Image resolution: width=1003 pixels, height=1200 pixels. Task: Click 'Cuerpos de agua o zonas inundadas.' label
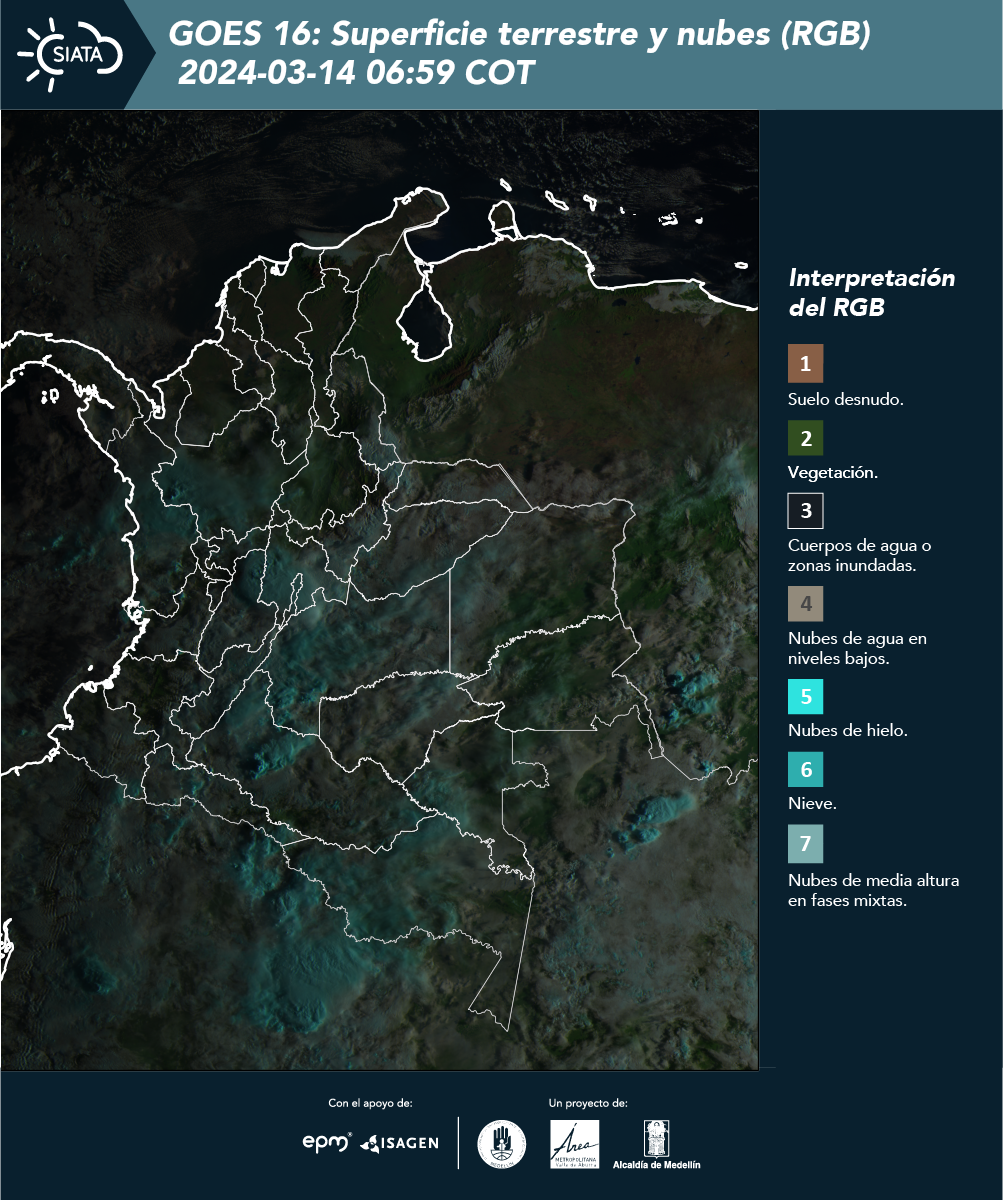(x=860, y=555)
